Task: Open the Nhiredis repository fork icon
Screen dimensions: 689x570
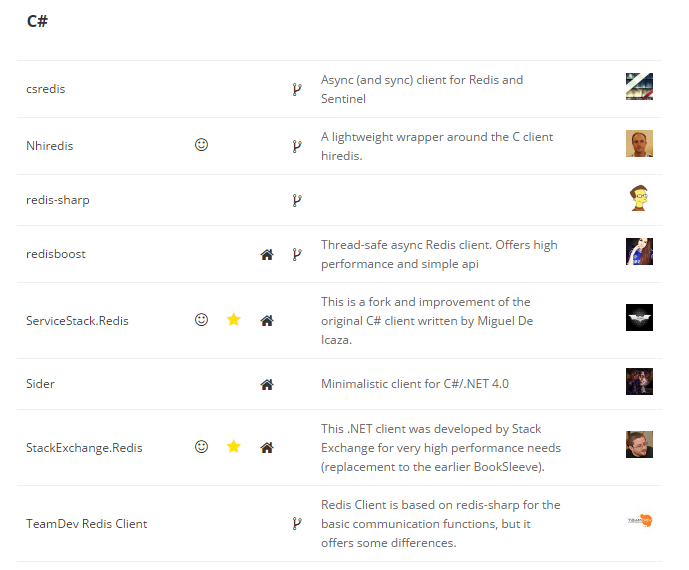Action: tap(297, 146)
